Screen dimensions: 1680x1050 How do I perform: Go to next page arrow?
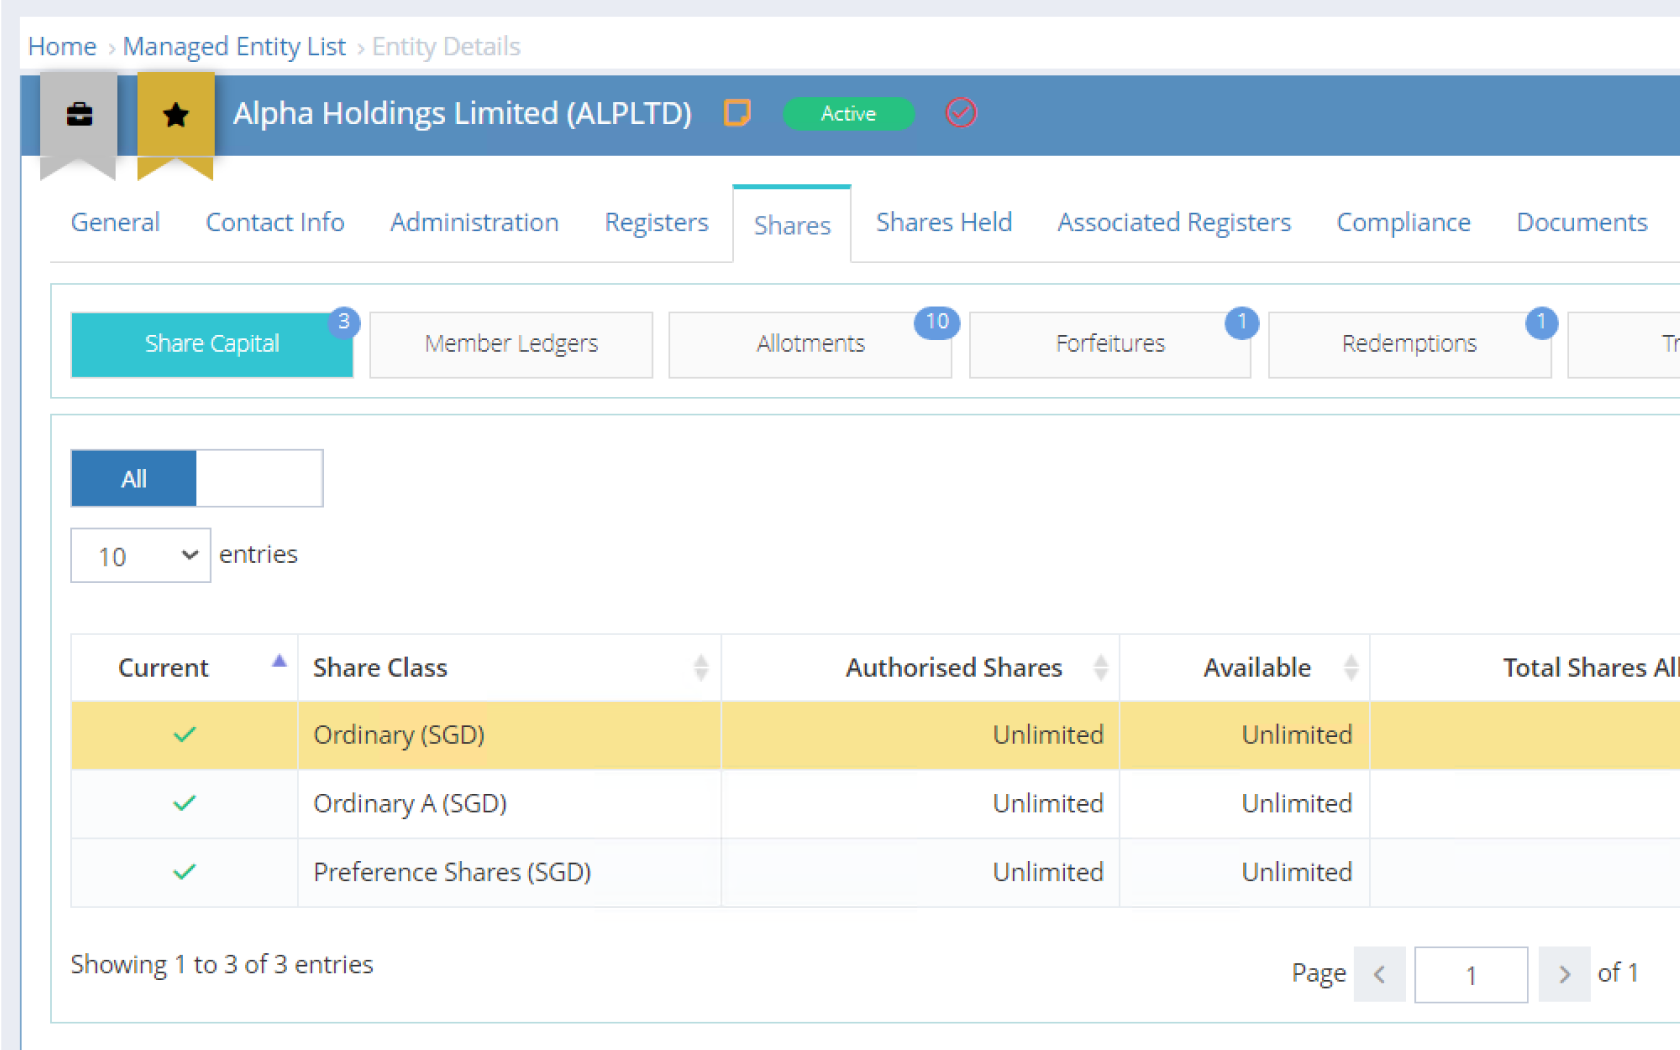click(x=1564, y=974)
